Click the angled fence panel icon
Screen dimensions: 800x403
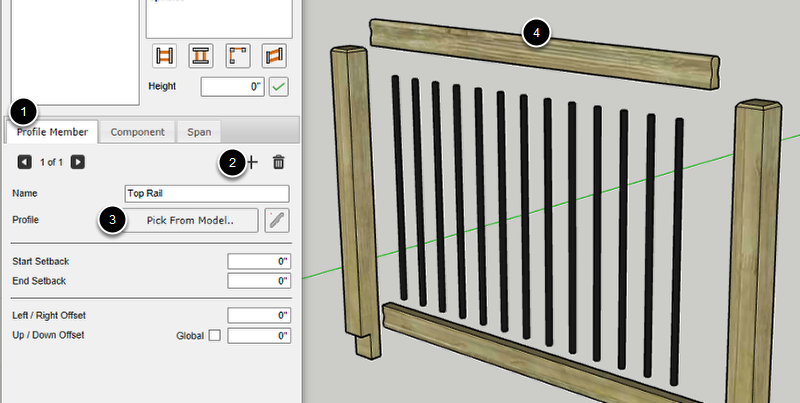click(x=274, y=55)
